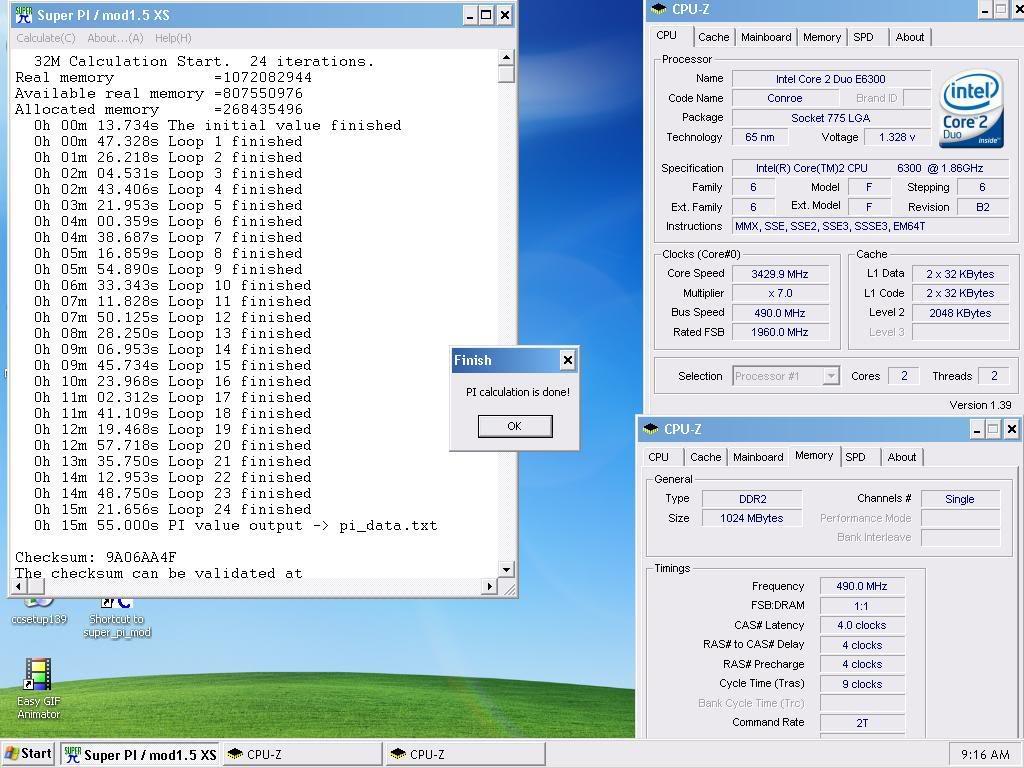Screen dimensions: 1024x768
Task: Click chip icon in second CPU-Z taskbar button
Action: (x=398, y=754)
